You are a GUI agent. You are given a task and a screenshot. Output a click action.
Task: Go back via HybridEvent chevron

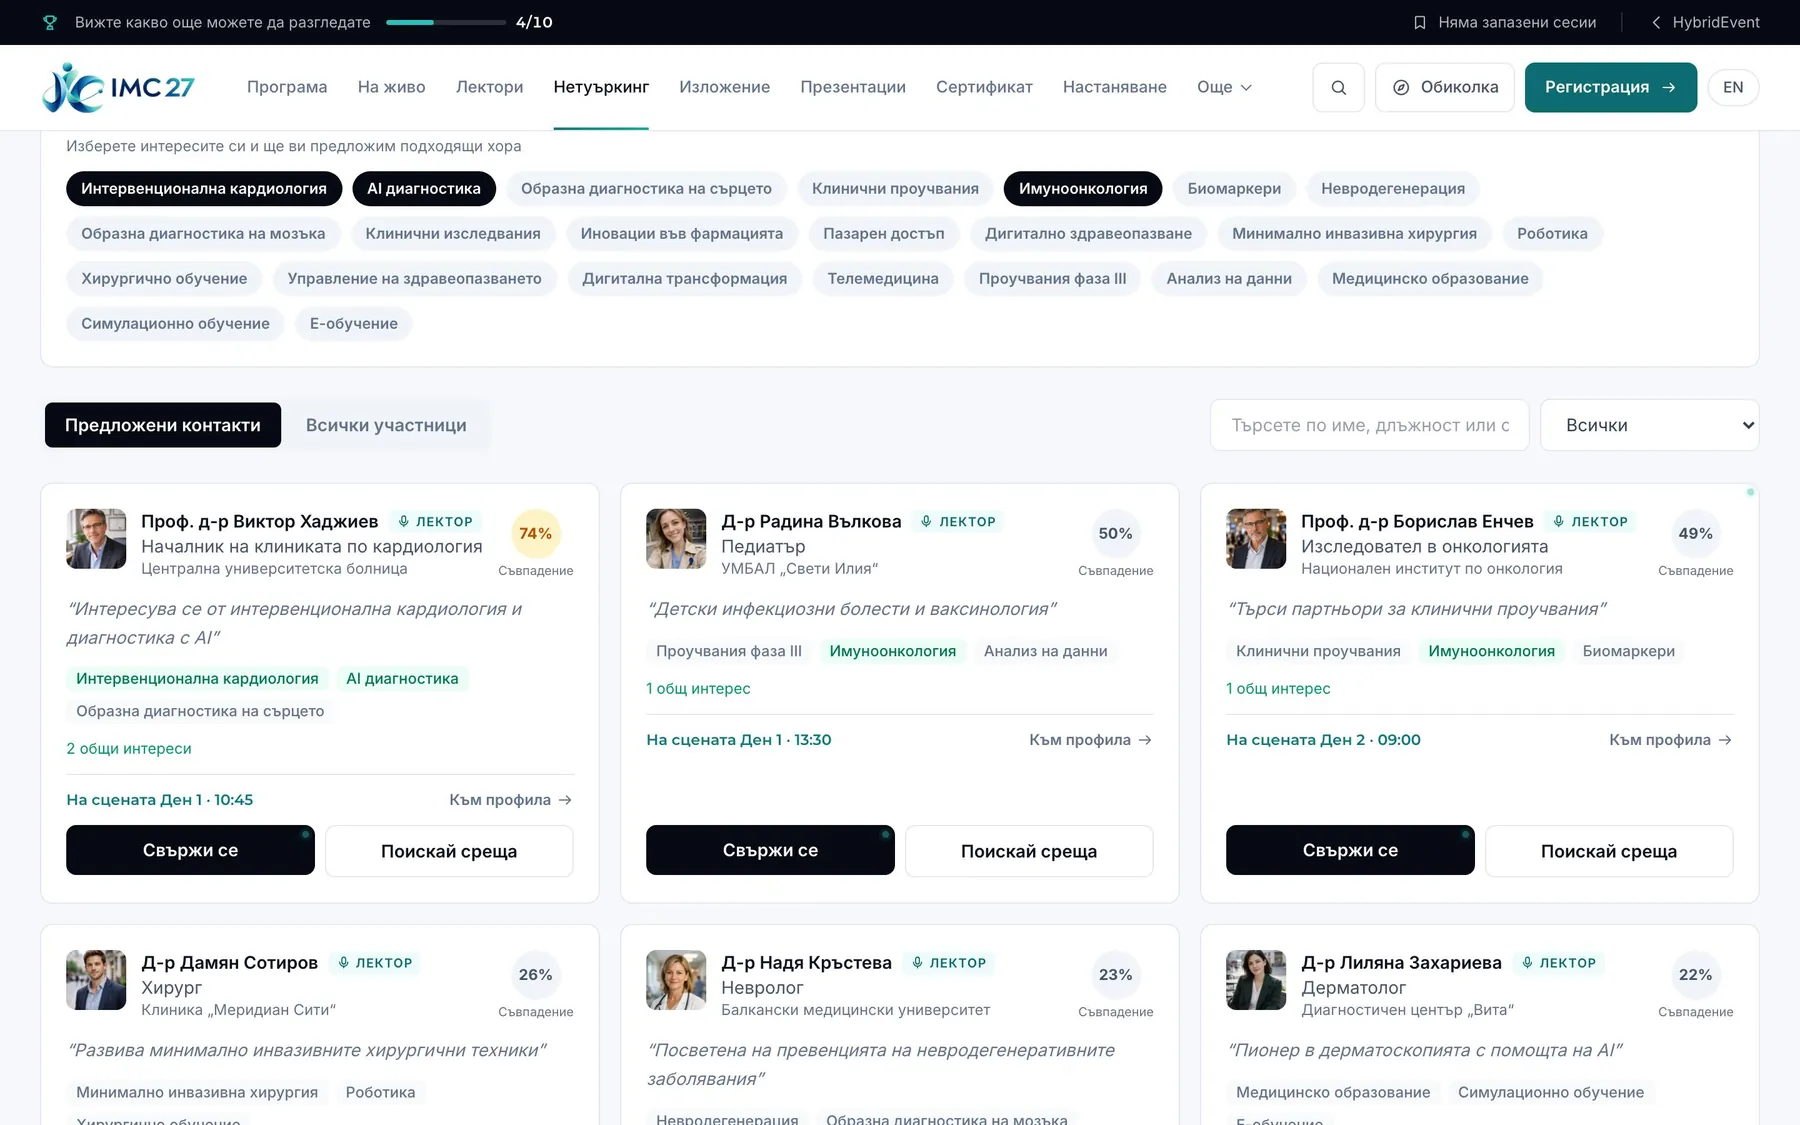tap(1656, 22)
